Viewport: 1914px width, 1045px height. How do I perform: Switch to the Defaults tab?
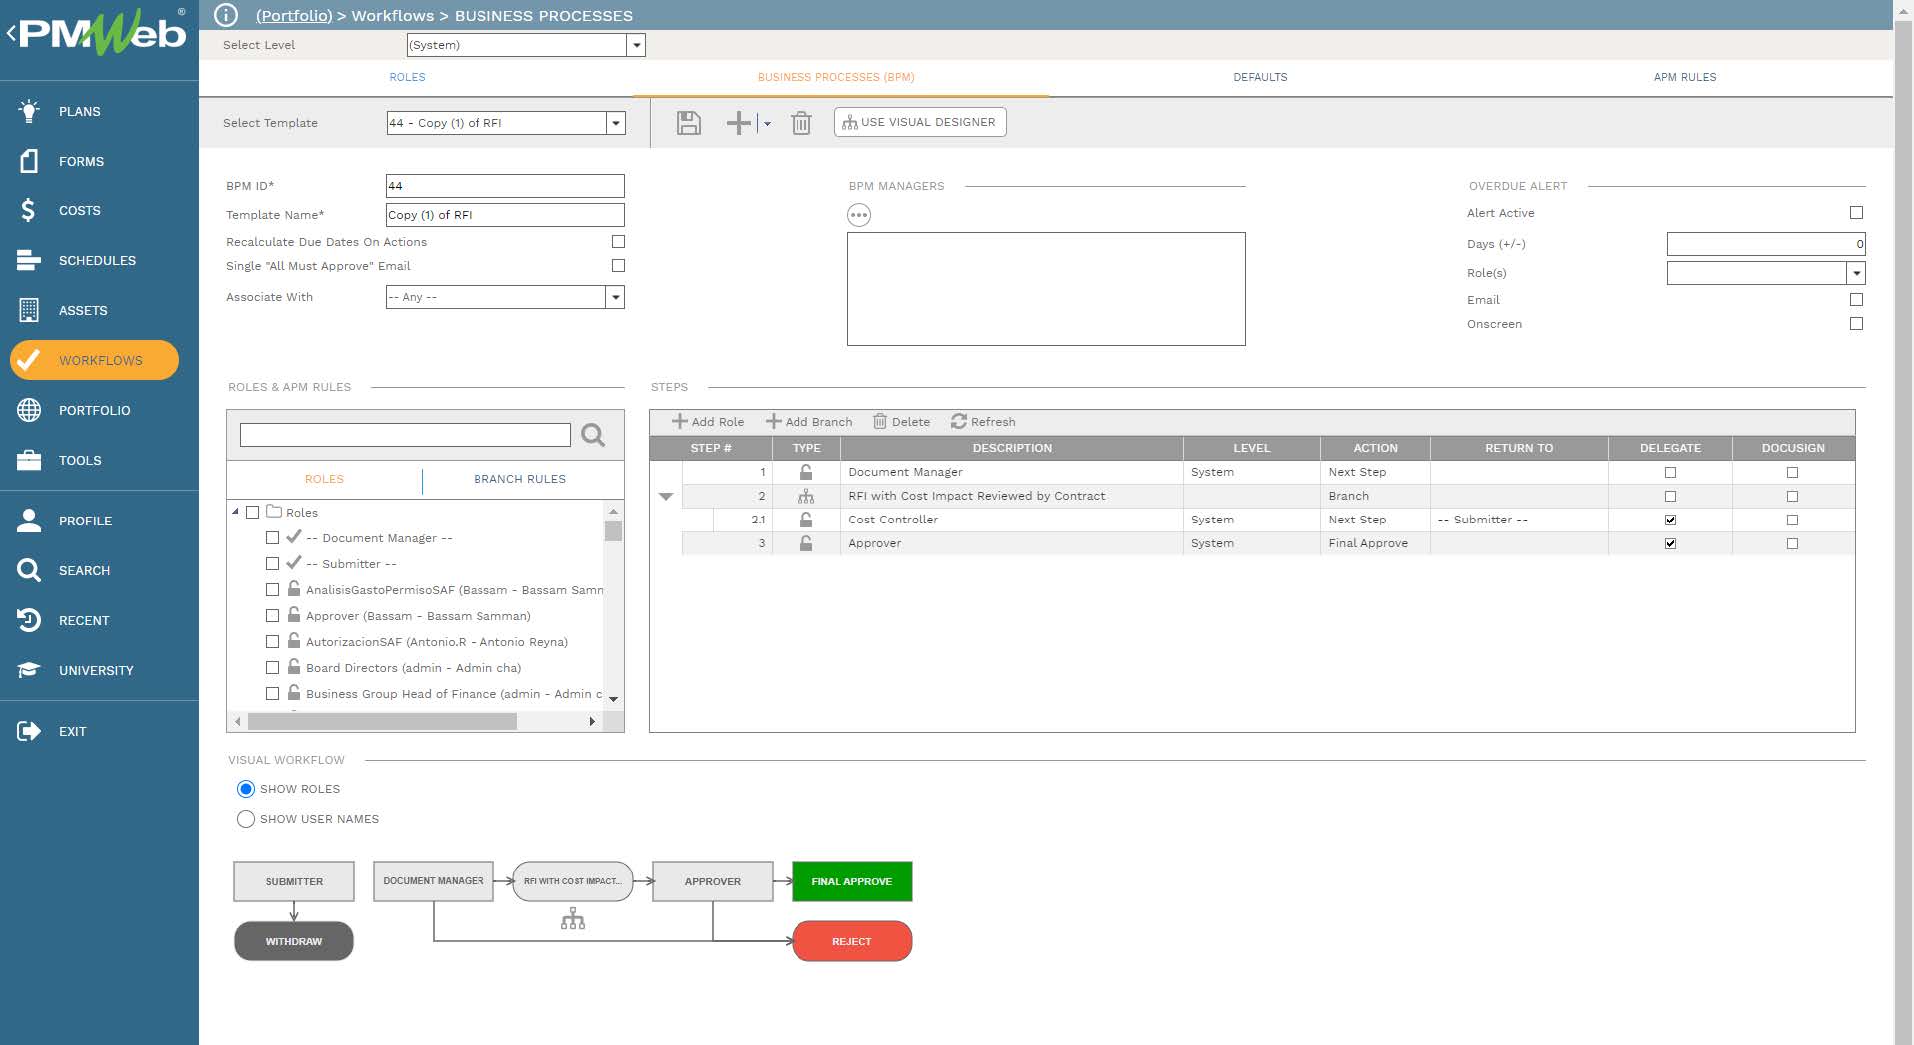1260,77
